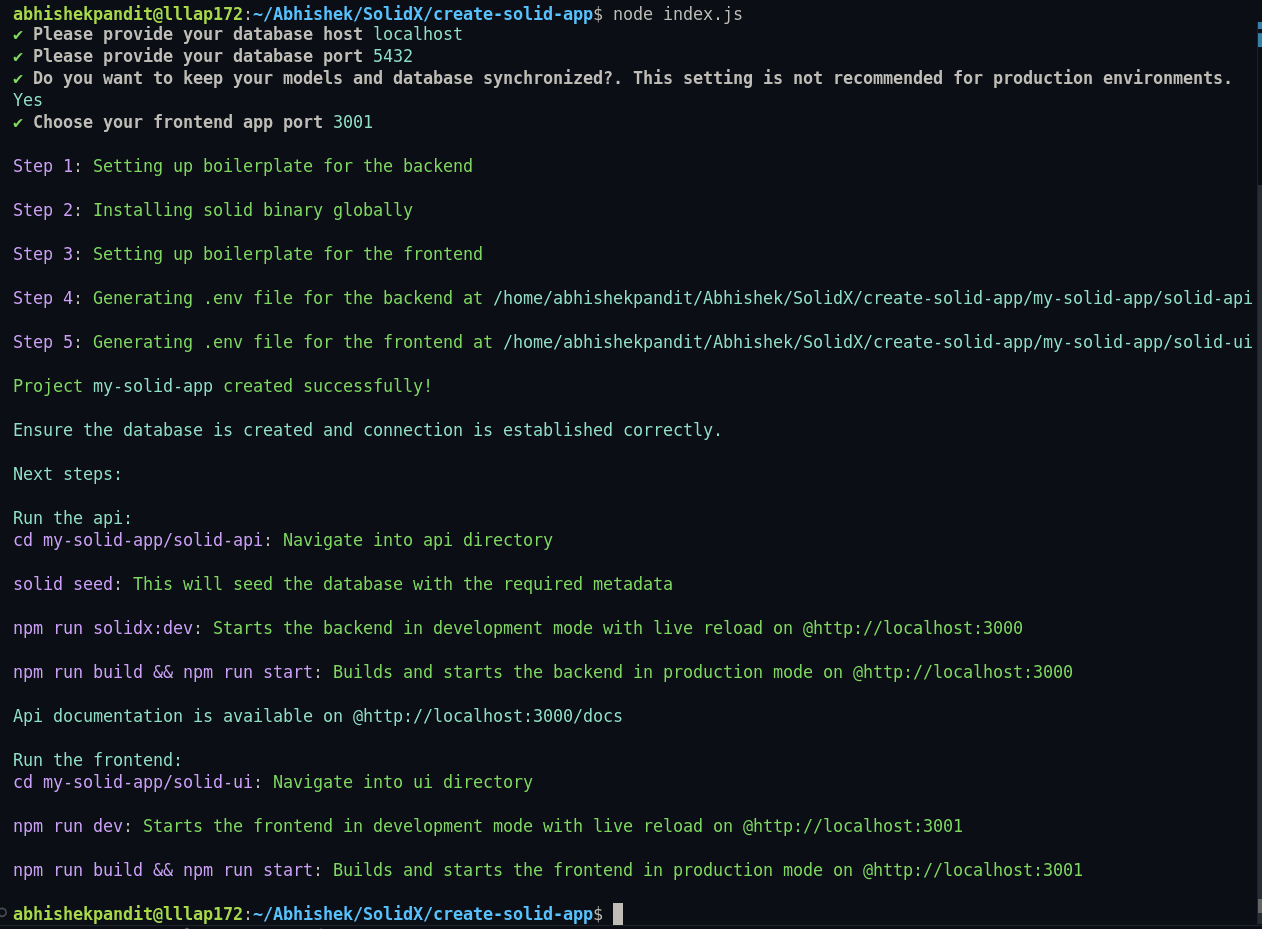Click the checkmark beside 'Choose your frontend app port'

click(x=18, y=122)
